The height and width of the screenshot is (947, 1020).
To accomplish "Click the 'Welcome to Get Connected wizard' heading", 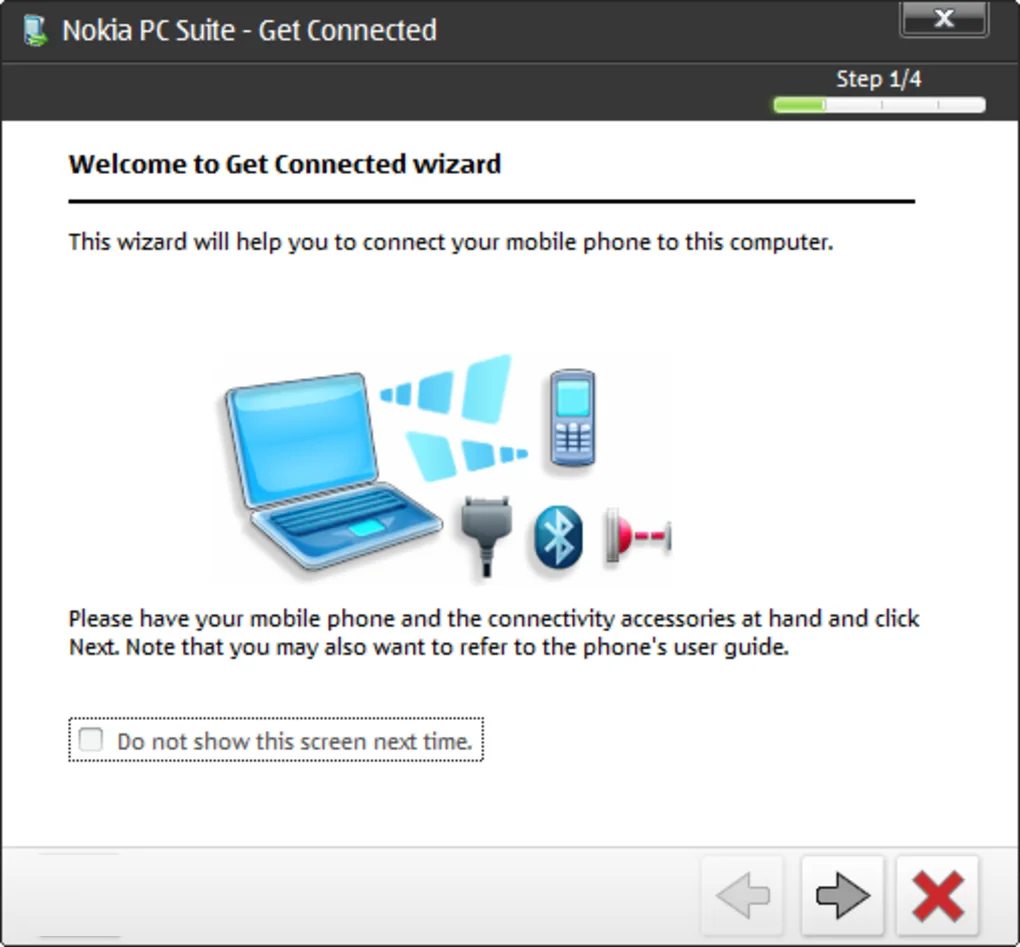I will pyautogui.click(x=285, y=164).
